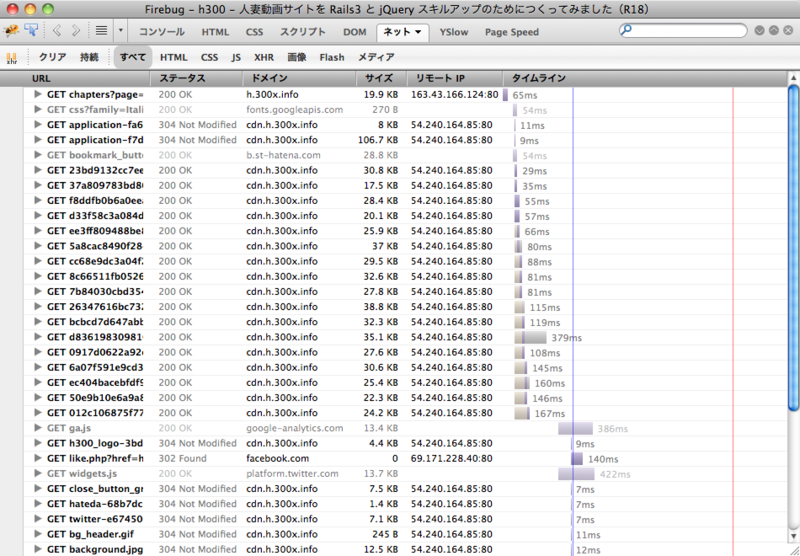Click the 379ms timeline bar
Screen dimensions: 800x556
pos(531,337)
